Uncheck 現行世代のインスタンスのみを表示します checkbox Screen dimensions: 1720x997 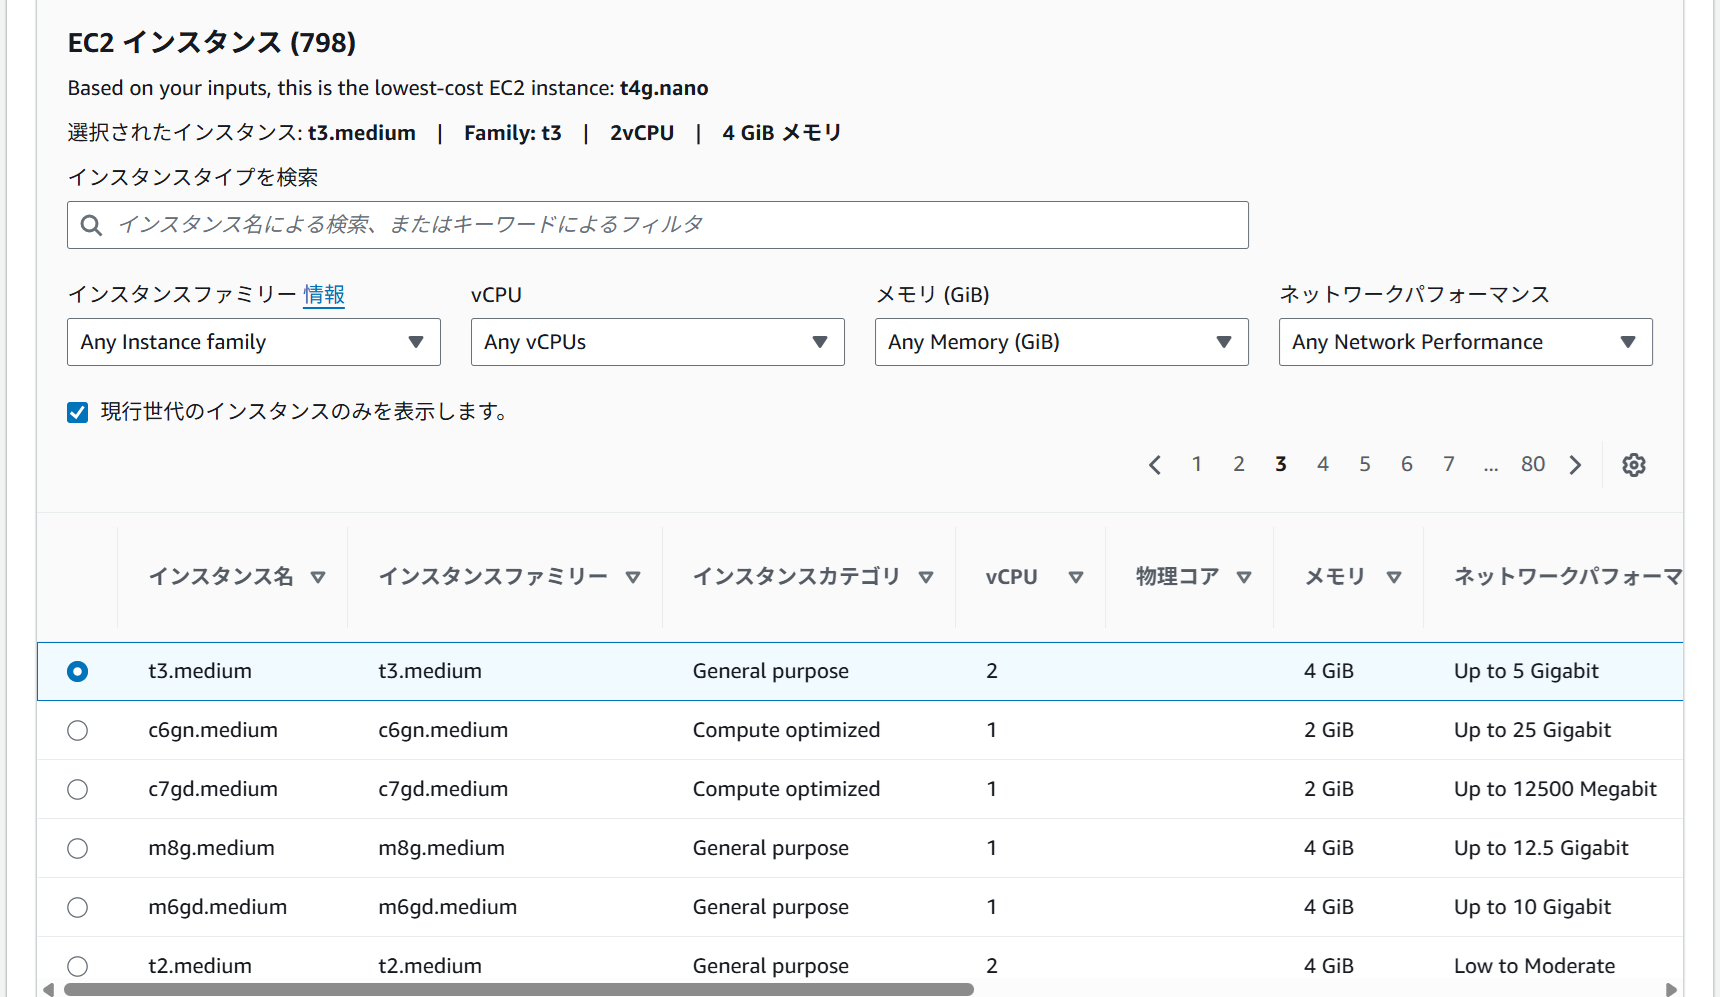click(78, 412)
